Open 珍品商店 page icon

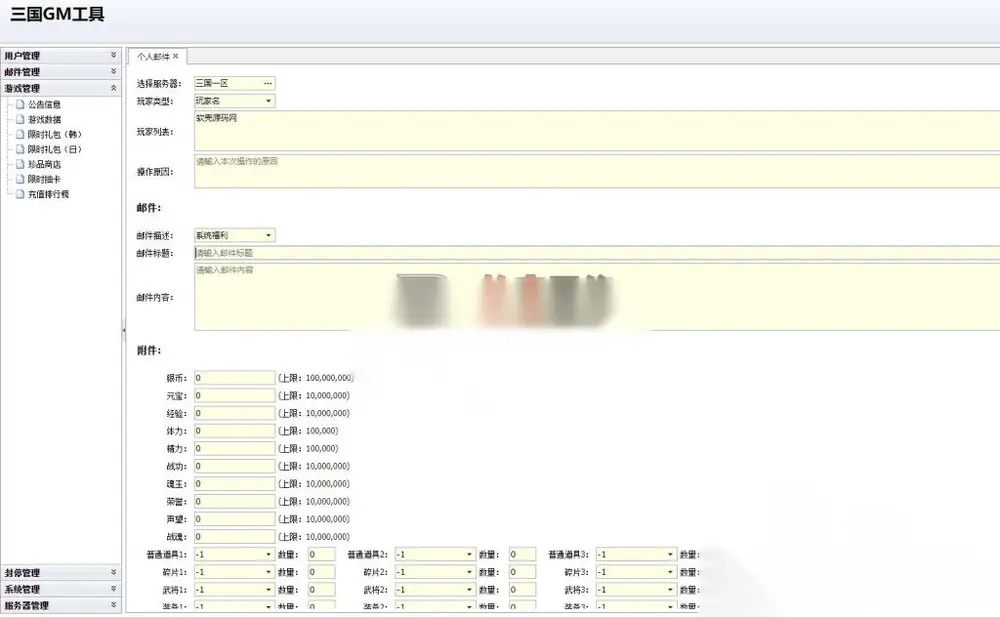pyautogui.click(x=20, y=164)
